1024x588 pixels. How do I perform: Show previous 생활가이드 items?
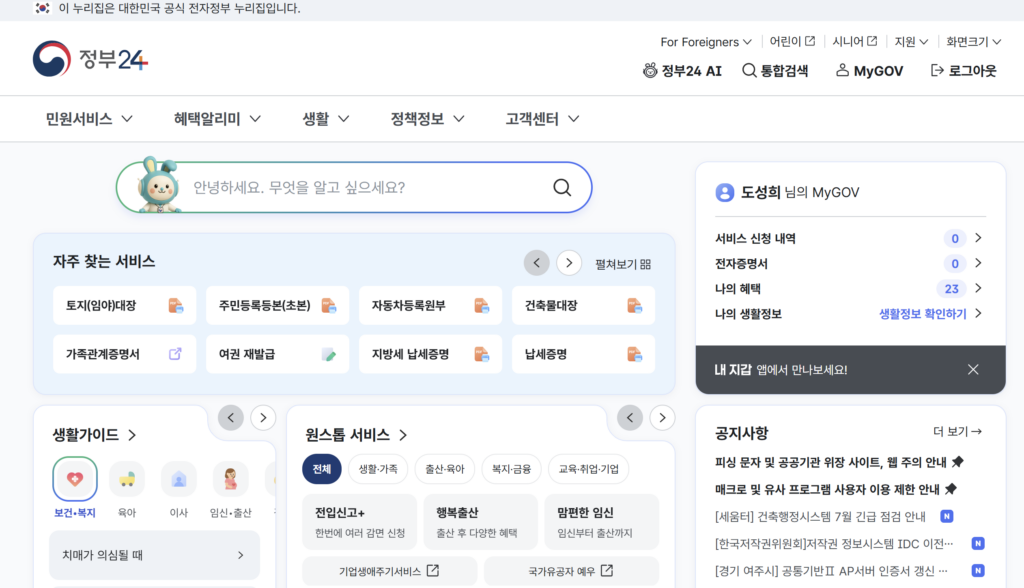pos(231,417)
